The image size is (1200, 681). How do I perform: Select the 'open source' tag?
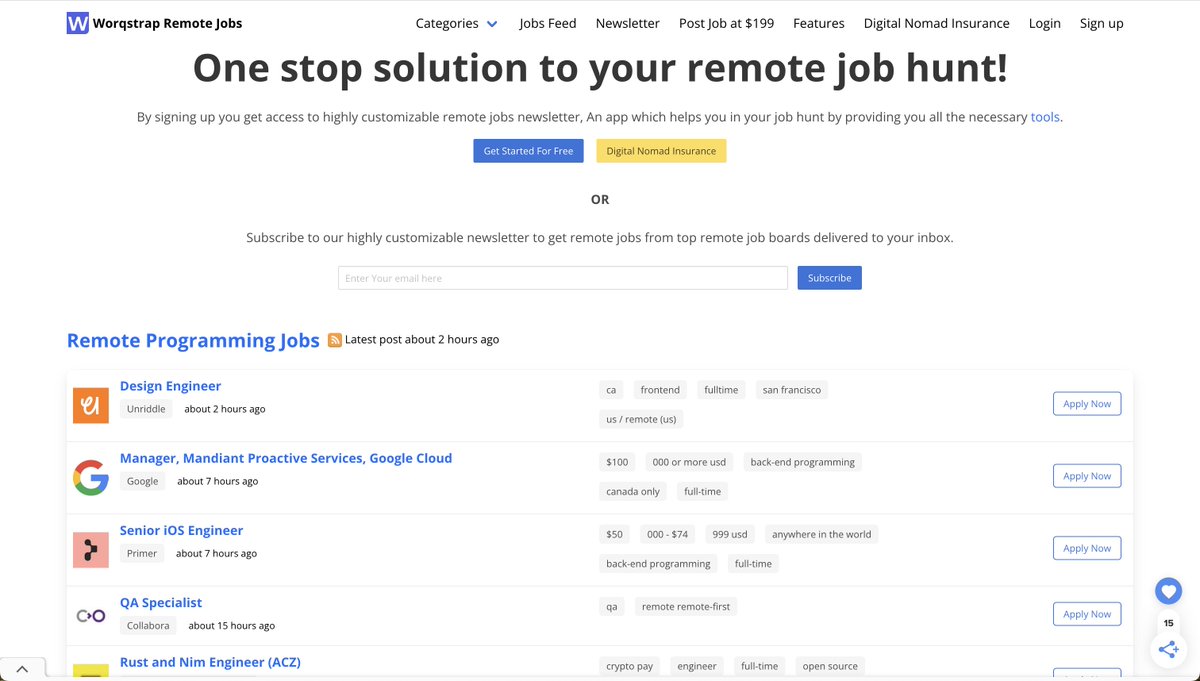point(830,666)
